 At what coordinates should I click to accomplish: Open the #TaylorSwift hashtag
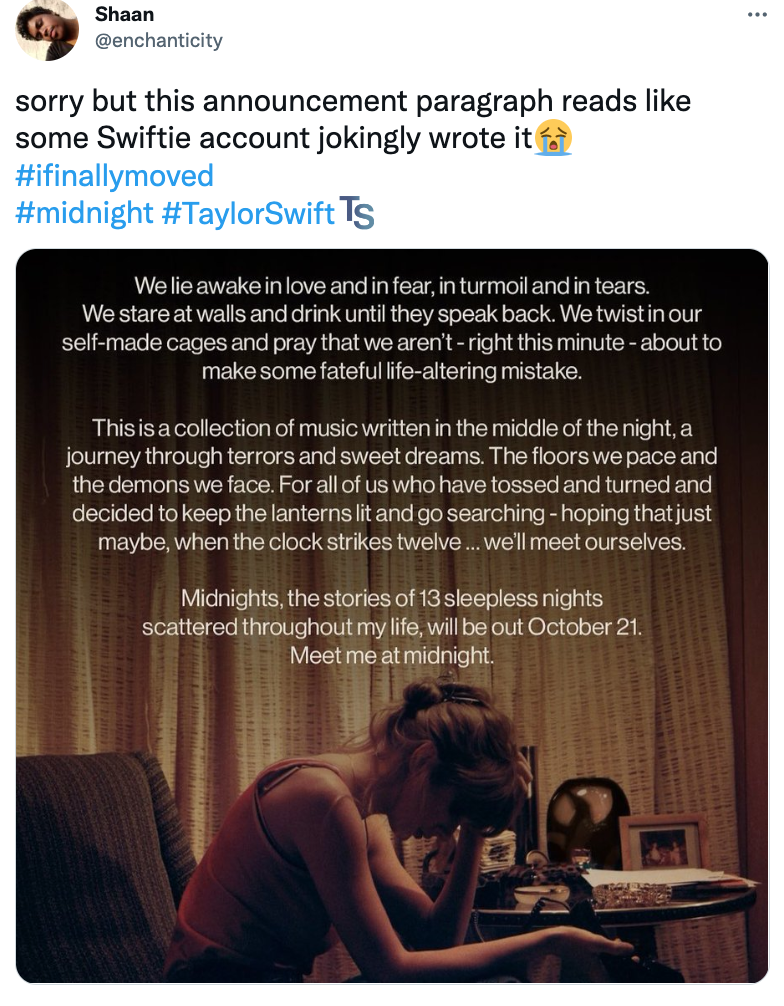point(241,212)
